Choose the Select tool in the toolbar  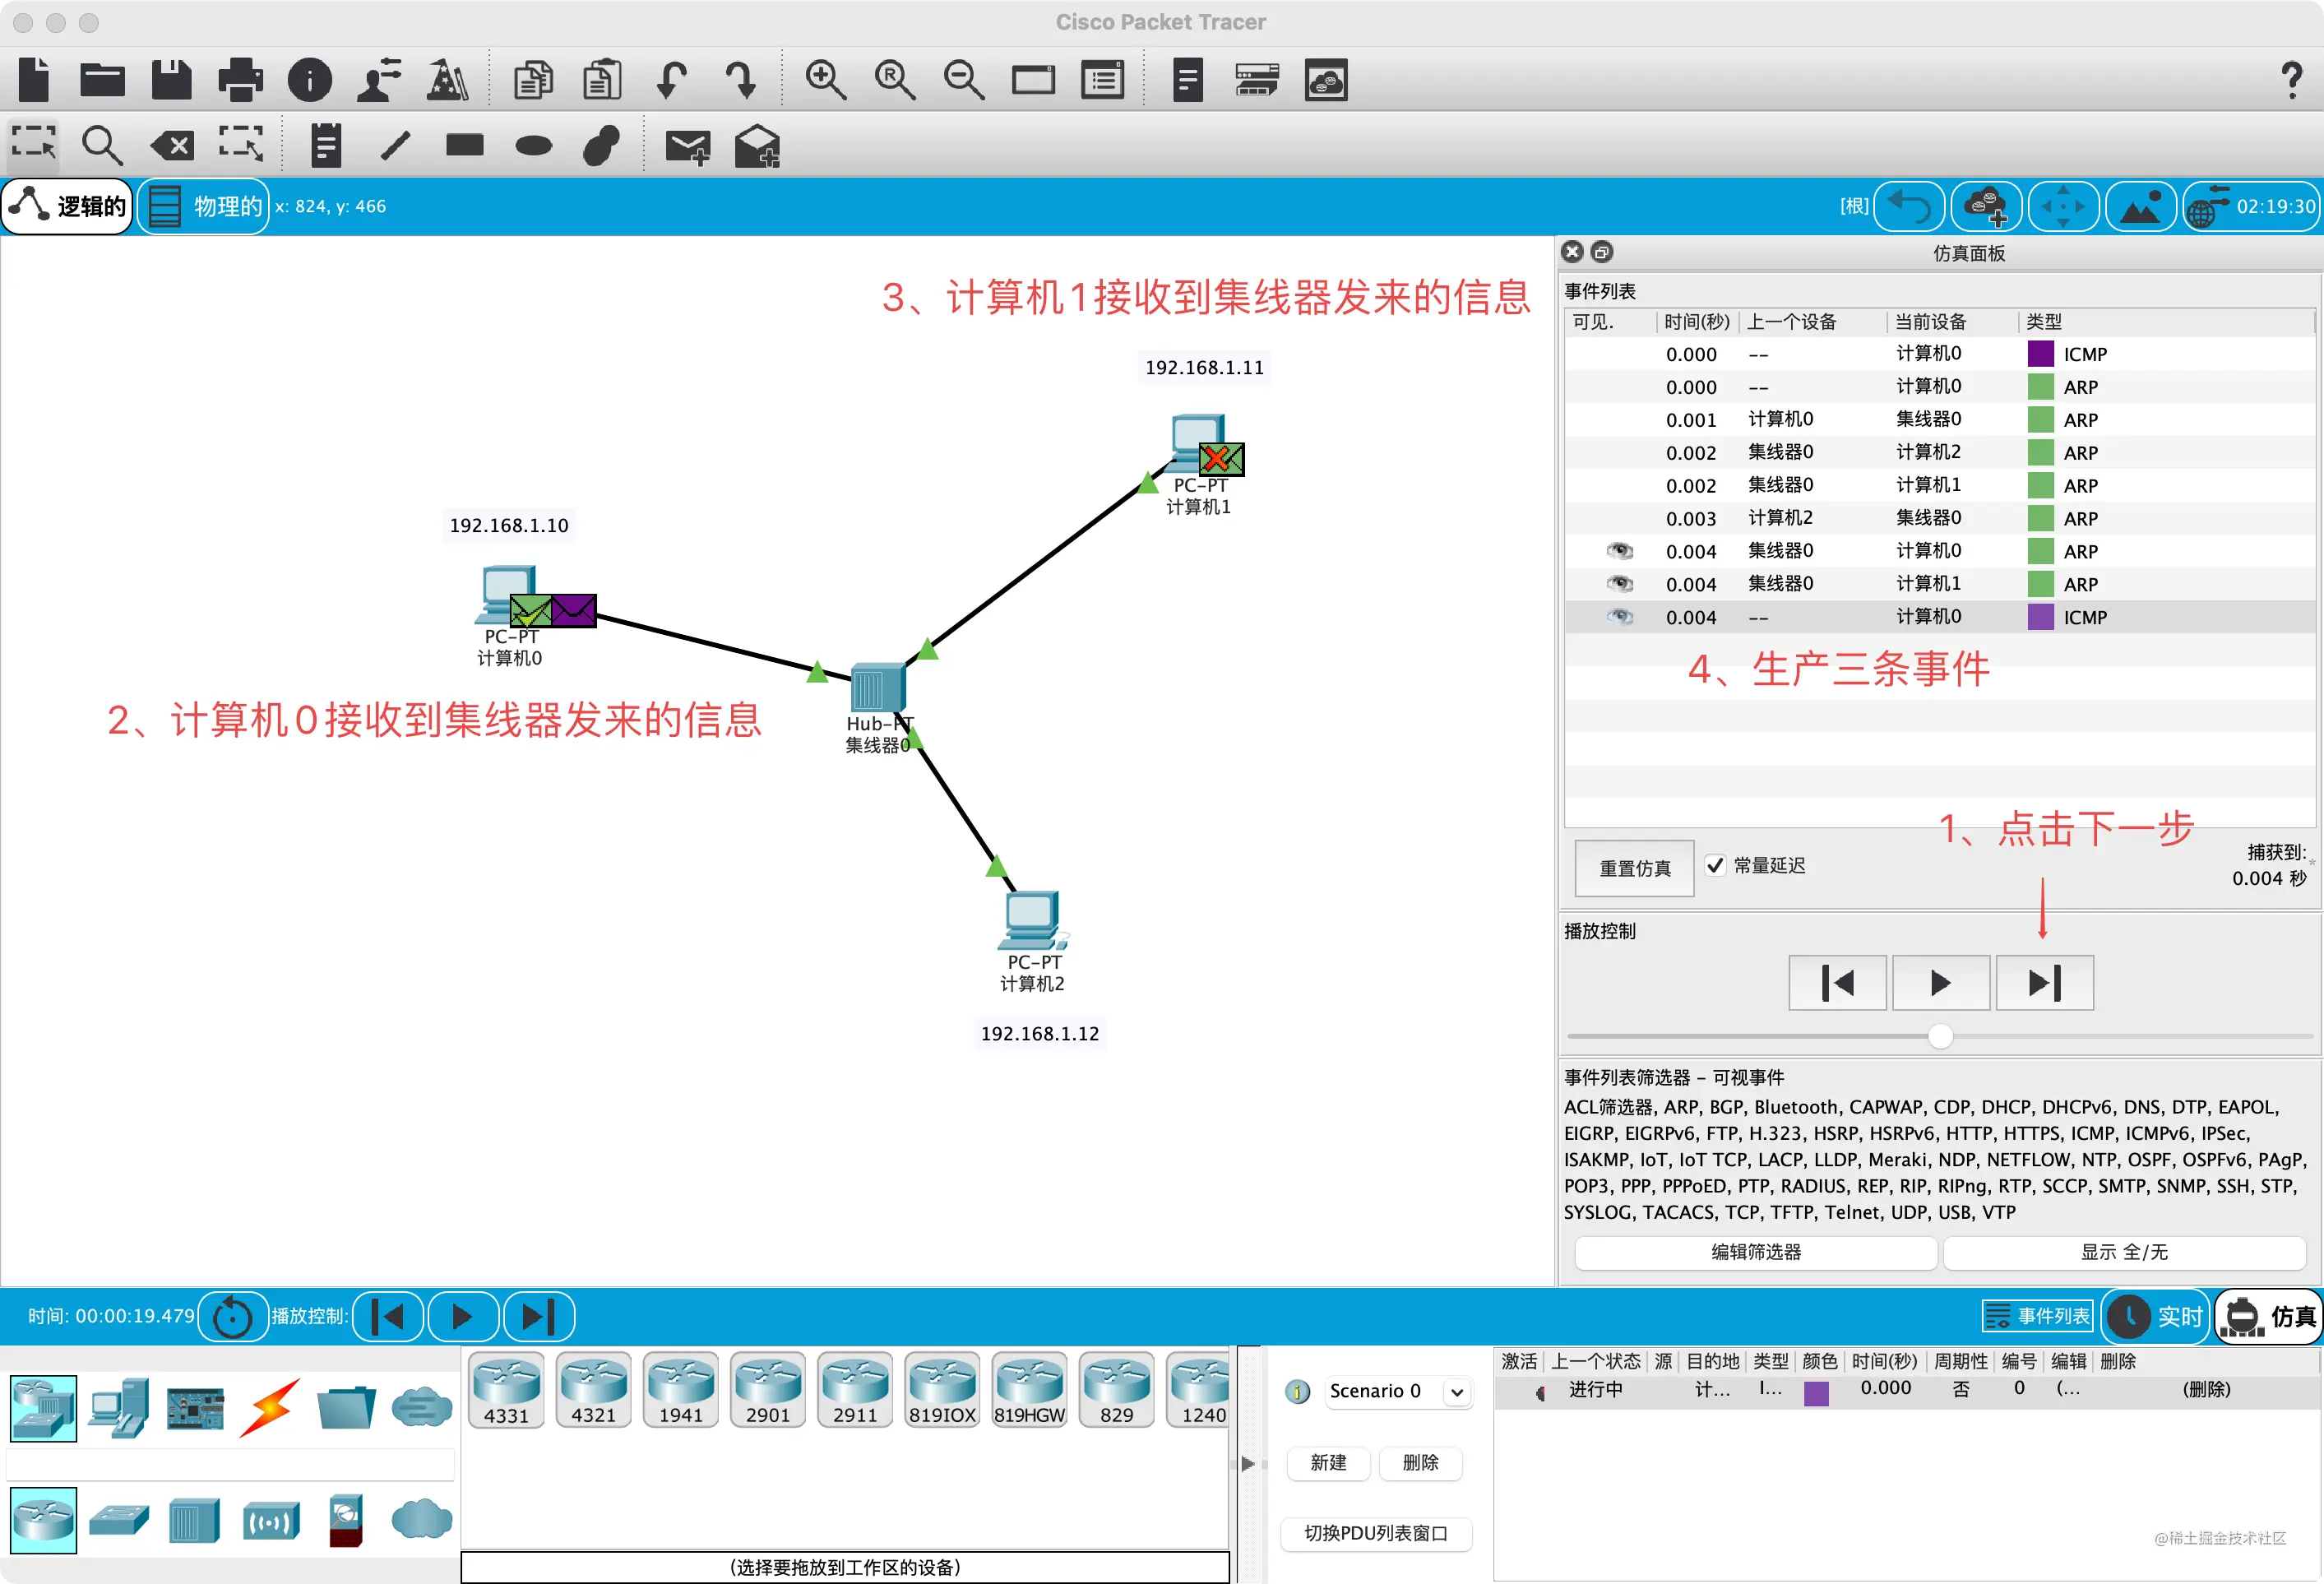34,145
